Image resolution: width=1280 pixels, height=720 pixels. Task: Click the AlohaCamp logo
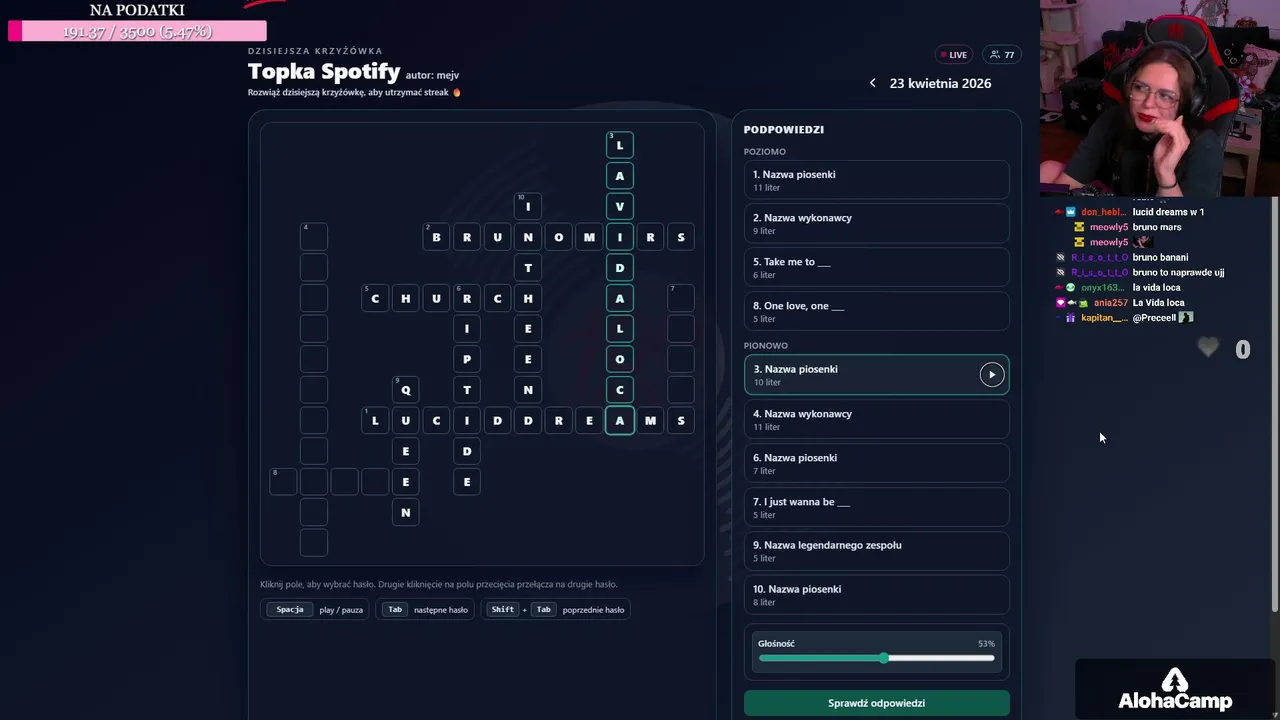(x=1175, y=690)
